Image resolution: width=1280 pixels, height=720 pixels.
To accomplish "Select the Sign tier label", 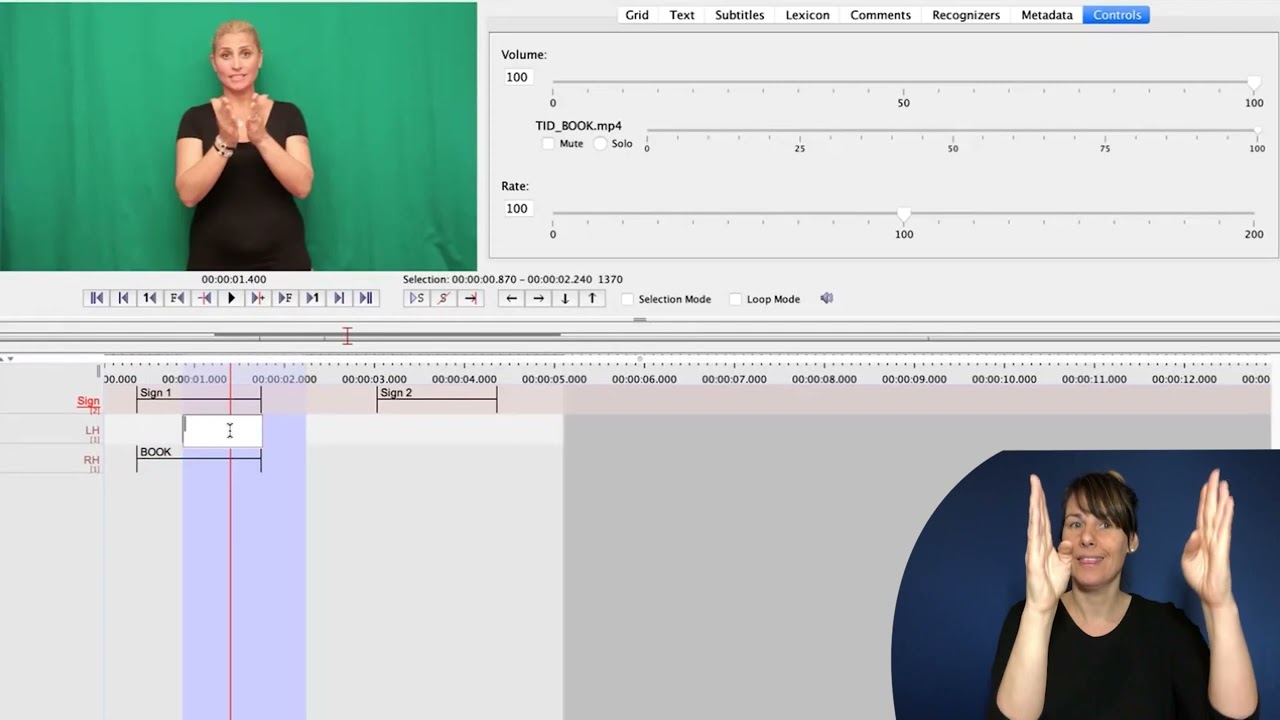I will pos(88,401).
